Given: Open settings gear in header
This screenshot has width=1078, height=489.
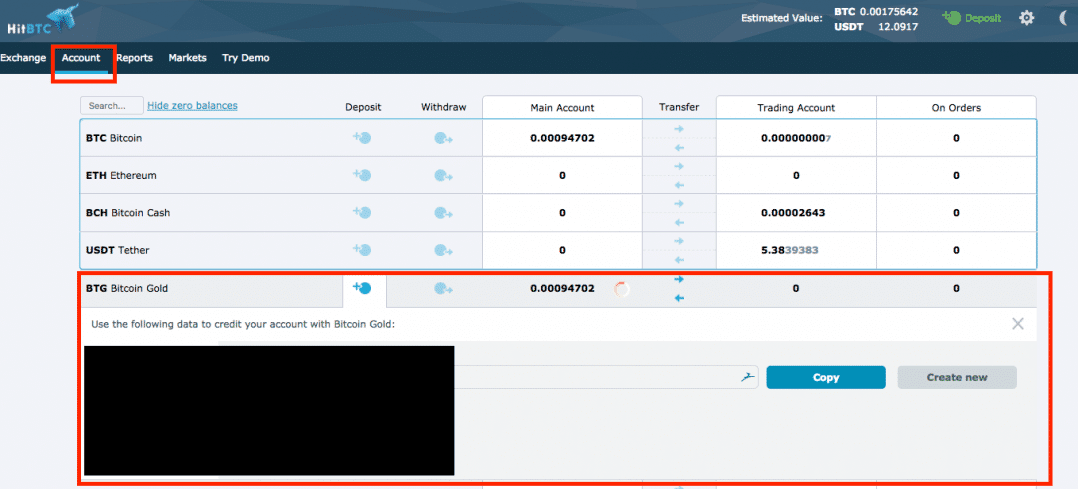Looking at the screenshot, I should 1026,18.
